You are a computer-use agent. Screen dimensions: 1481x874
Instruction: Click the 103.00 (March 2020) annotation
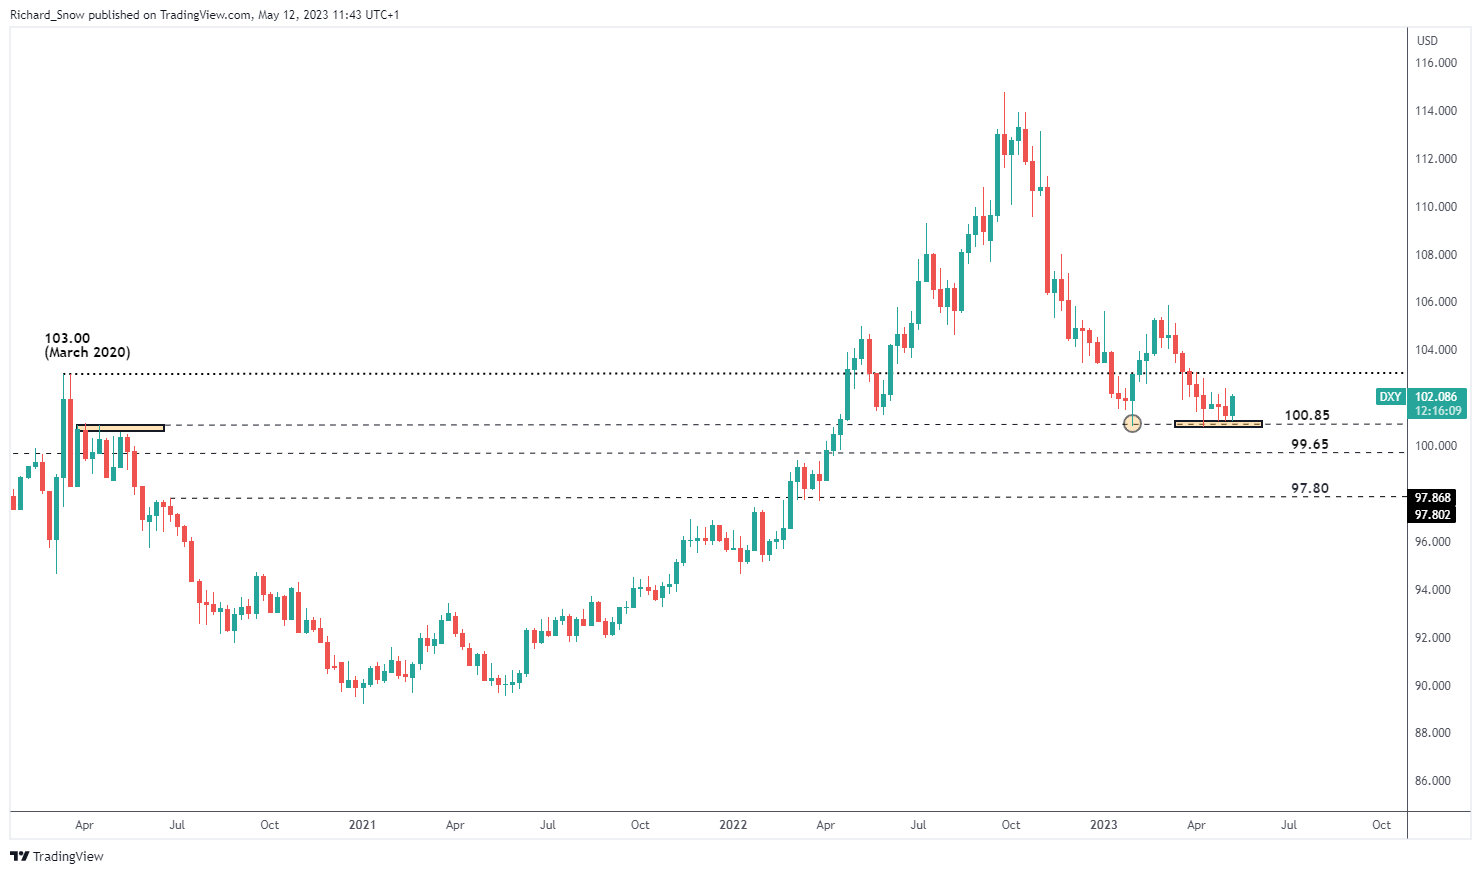click(87, 345)
